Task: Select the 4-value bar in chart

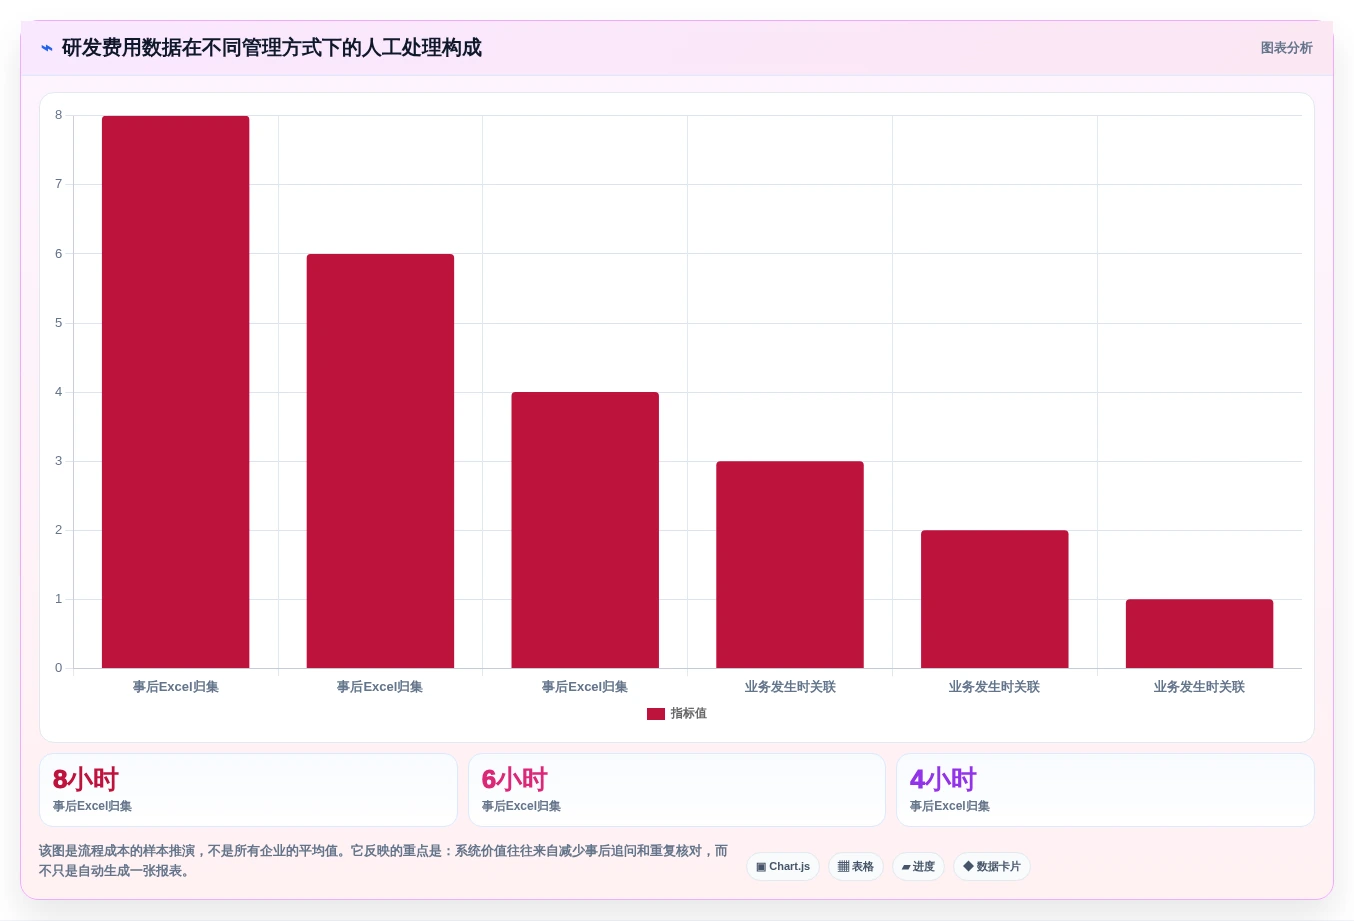Action: [x=585, y=530]
